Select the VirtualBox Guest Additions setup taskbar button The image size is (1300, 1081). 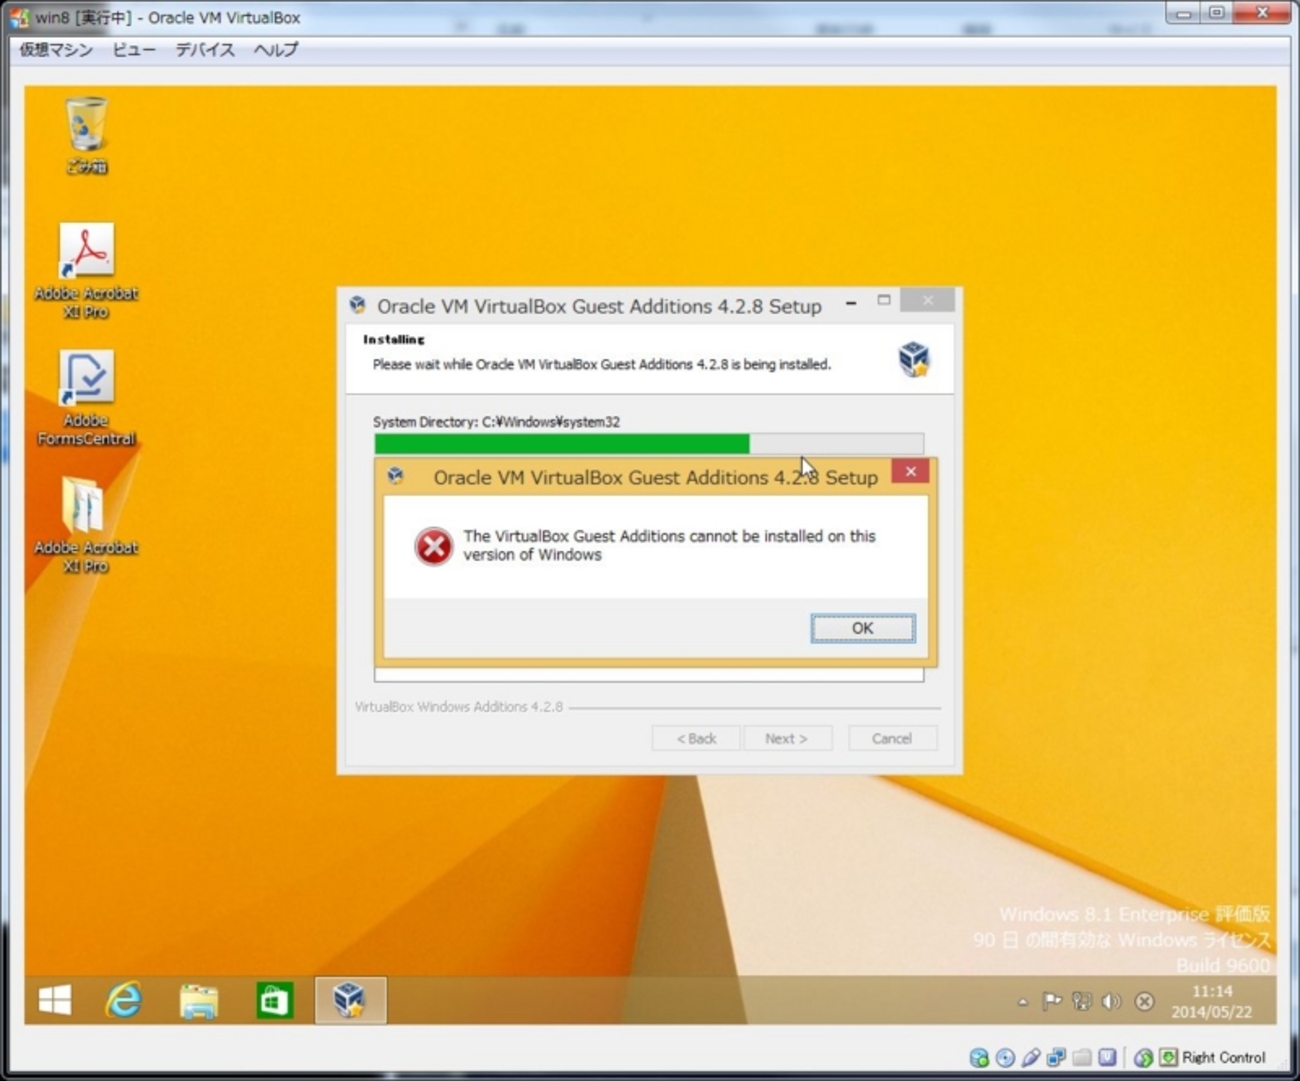coord(350,1000)
